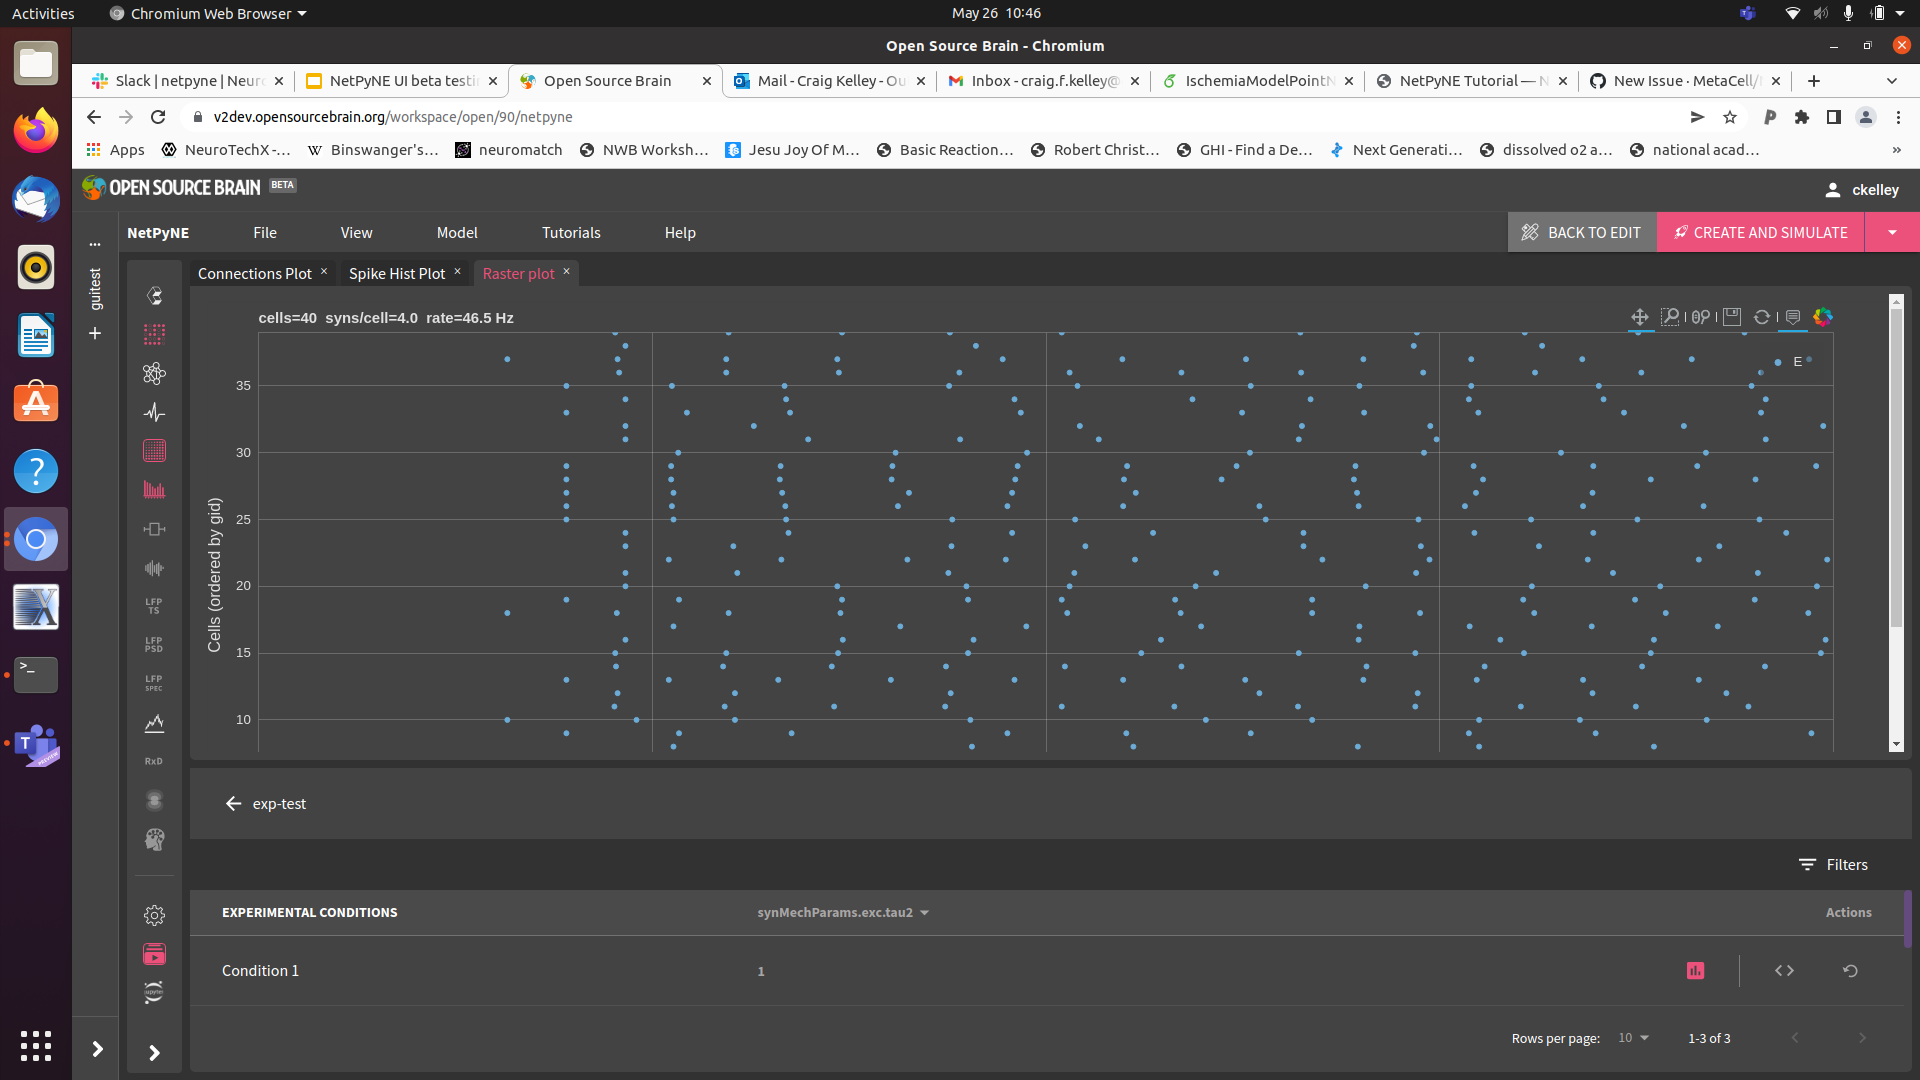Screen dimensions: 1920x1080
Task: Change rows per page dropdown
Action: pyautogui.click(x=1634, y=1038)
